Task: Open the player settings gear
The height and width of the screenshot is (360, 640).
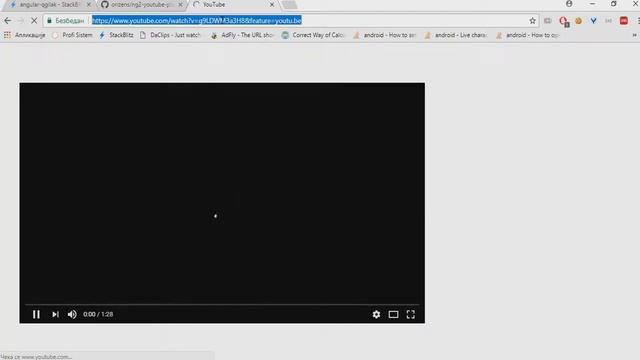Action: [x=376, y=314]
